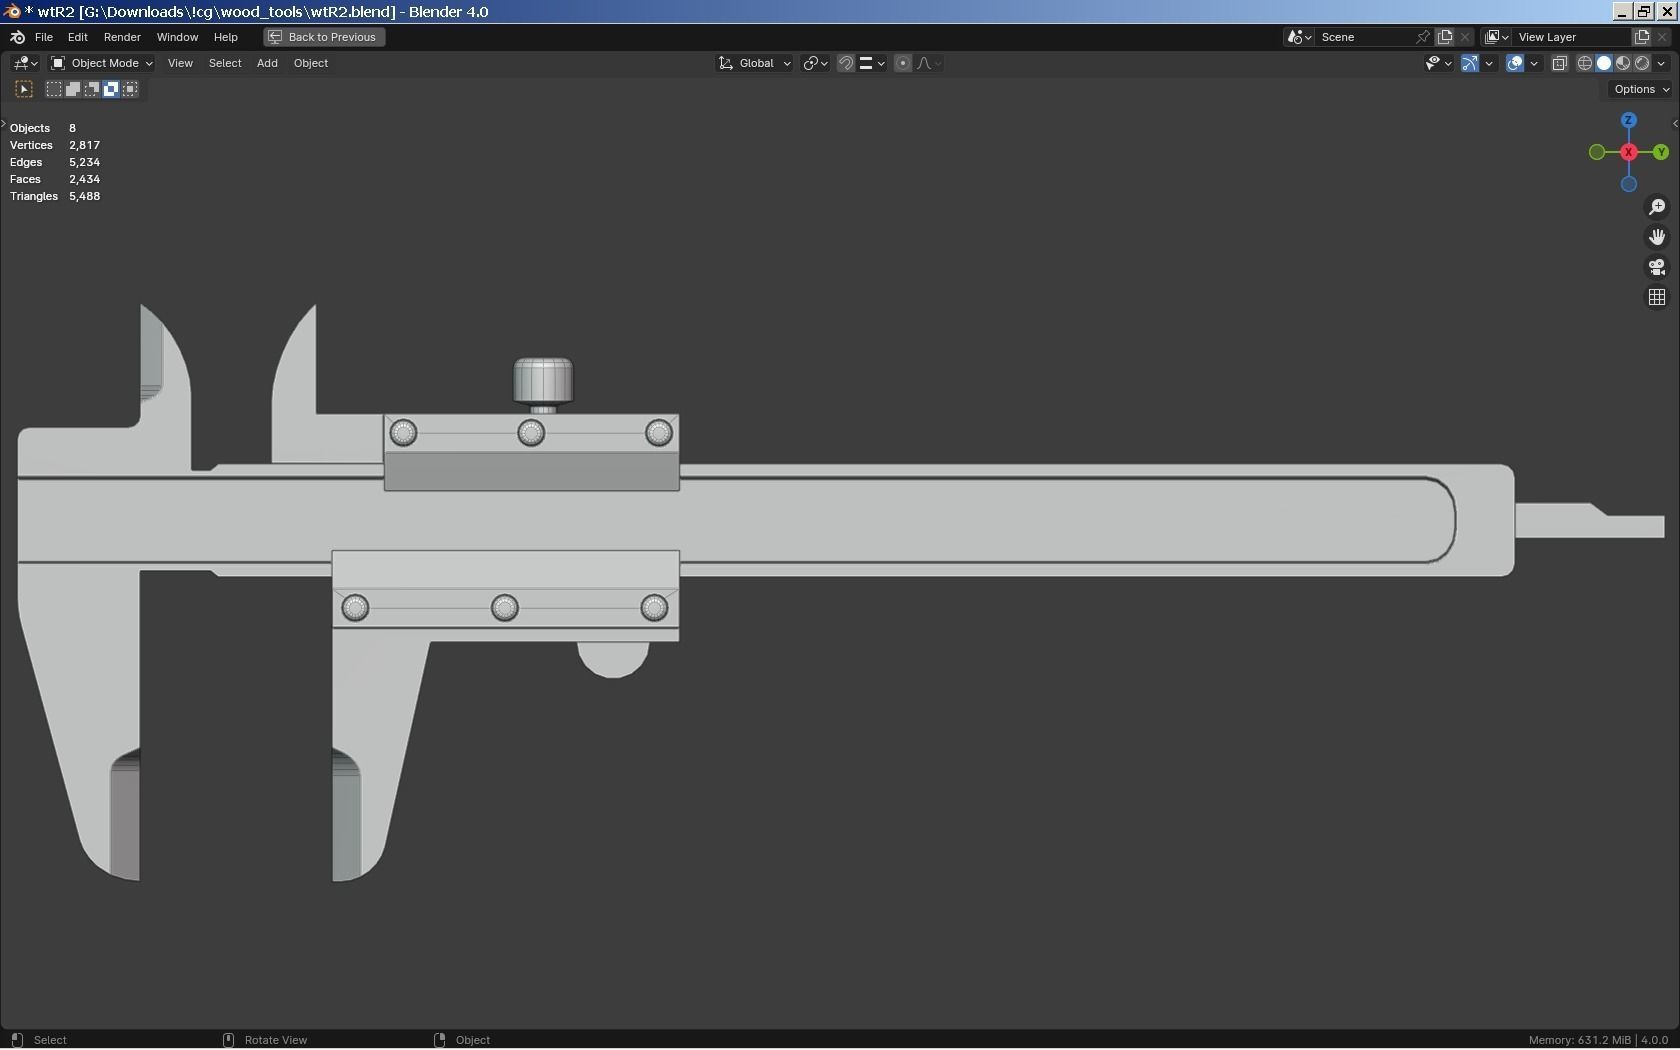The height and width of the screenshot is (1050, 1680).
Task: Click the pan view hand icon
Action: click(x=1657, y=237)
